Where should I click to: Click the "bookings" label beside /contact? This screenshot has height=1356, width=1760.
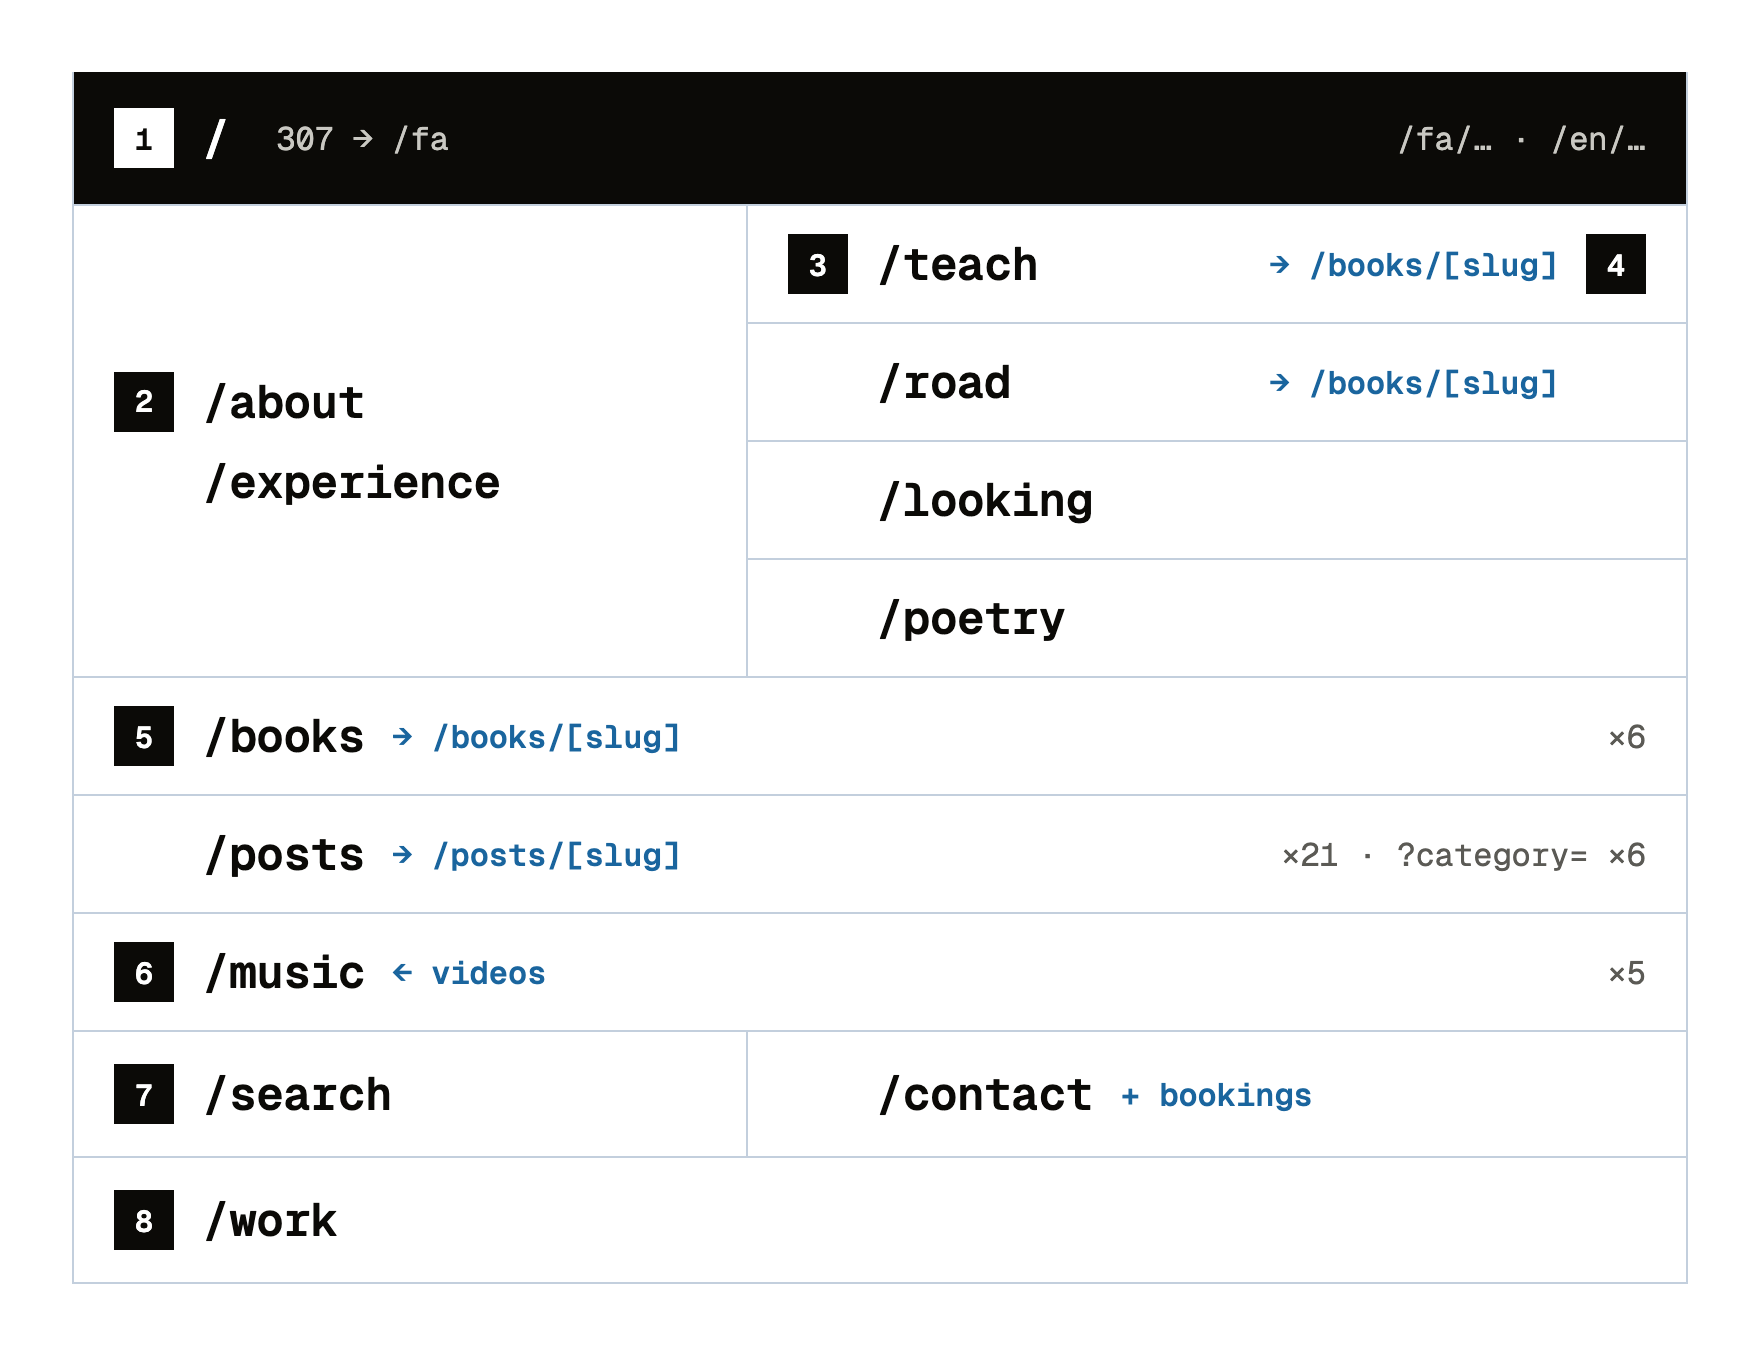(1235, 1095)
